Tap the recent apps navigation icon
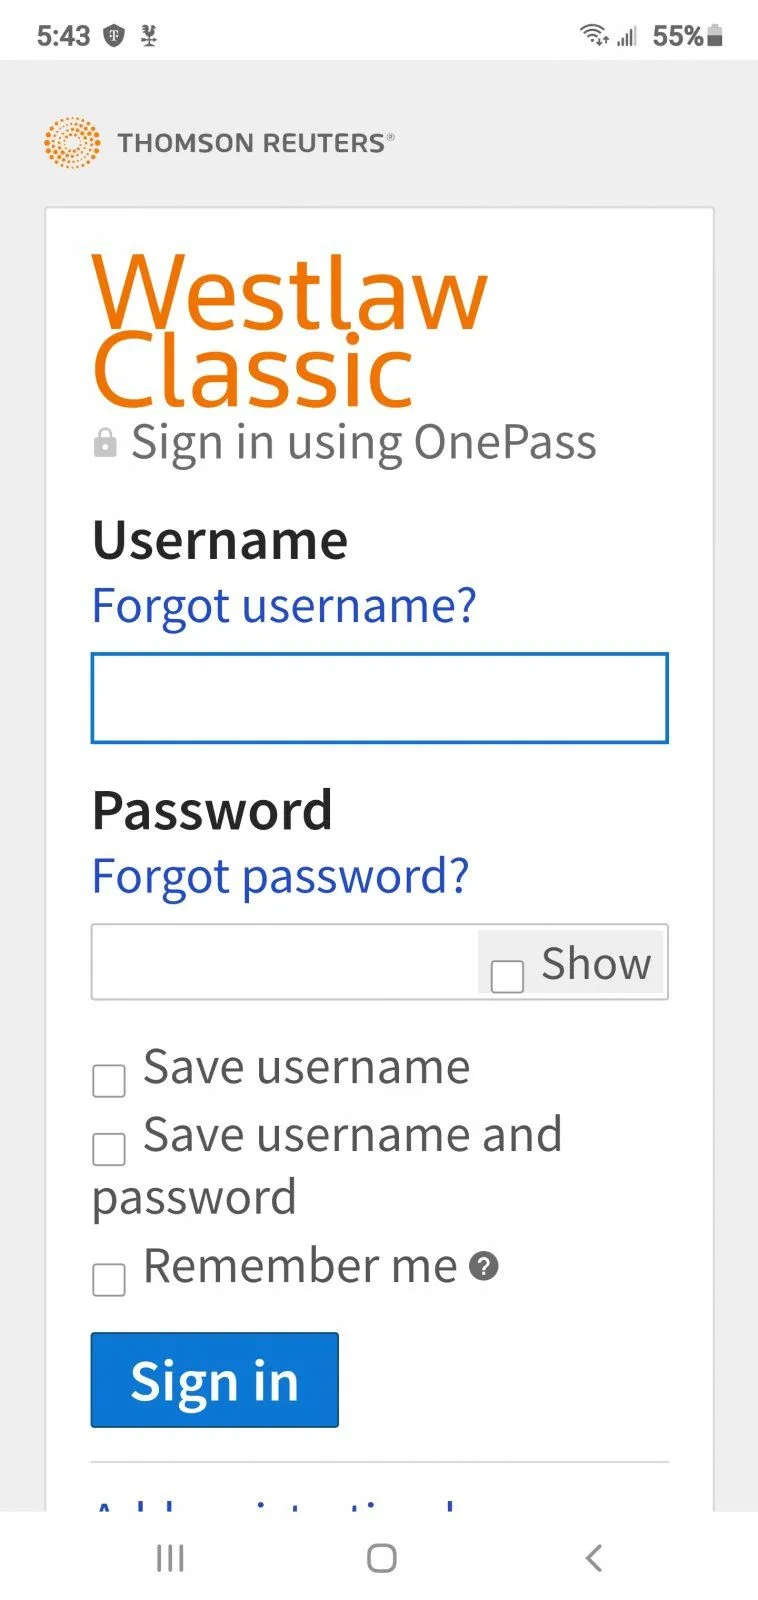The image size is (758, 1600). tap(170, 1557)
